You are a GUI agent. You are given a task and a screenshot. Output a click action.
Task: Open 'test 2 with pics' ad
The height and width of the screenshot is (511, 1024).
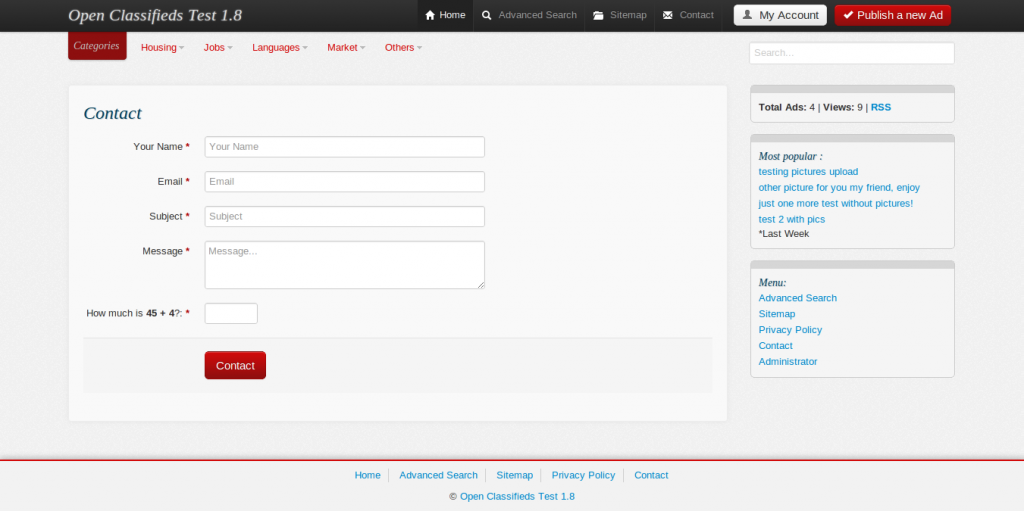click(792, 220)
